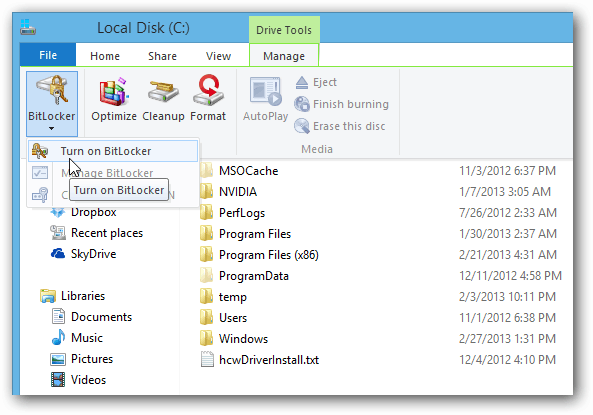The image size is (593, 415).
Task: Click the Erase this disc icon
Action: [302, 126]
